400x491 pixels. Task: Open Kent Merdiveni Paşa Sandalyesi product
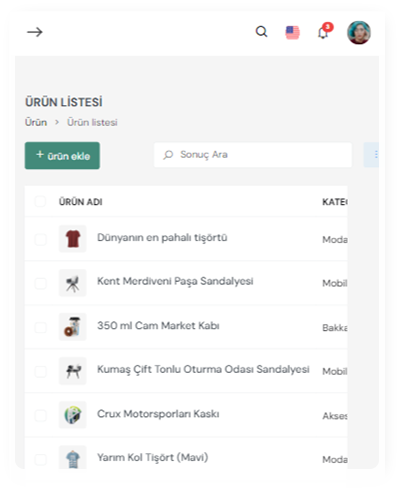(175, 281)
